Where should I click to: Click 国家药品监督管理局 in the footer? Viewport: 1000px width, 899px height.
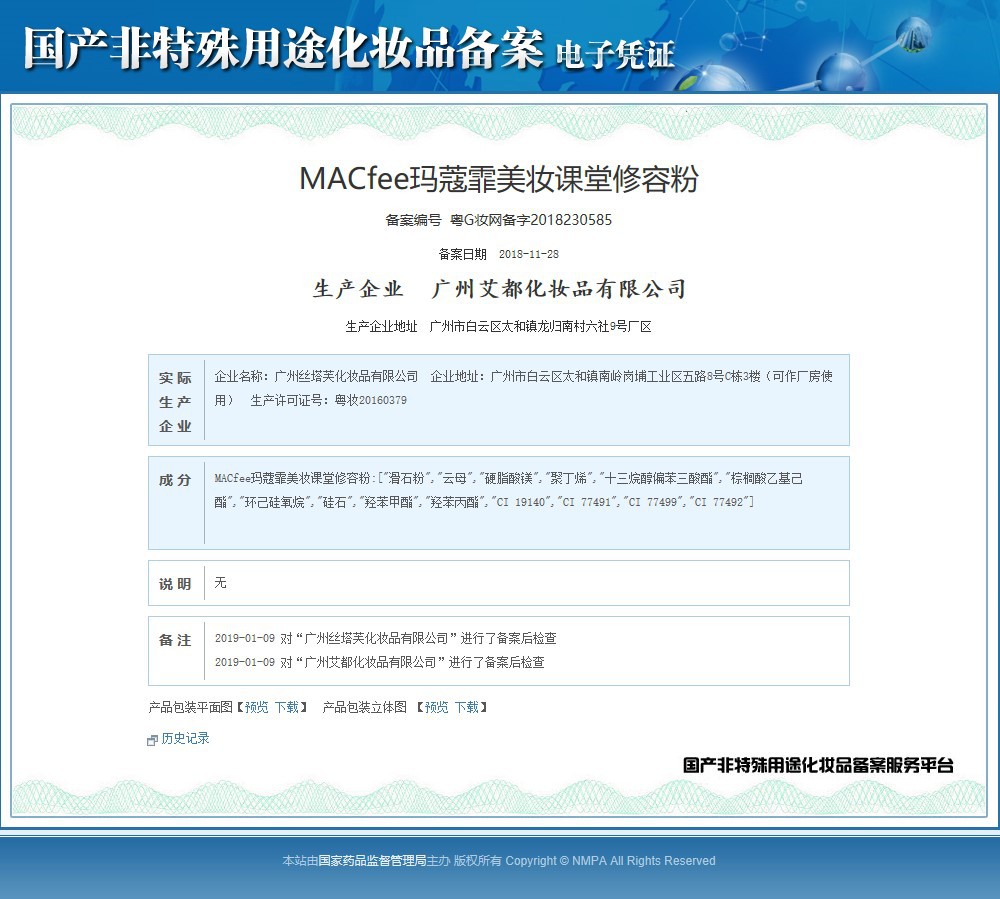point(372,861)
